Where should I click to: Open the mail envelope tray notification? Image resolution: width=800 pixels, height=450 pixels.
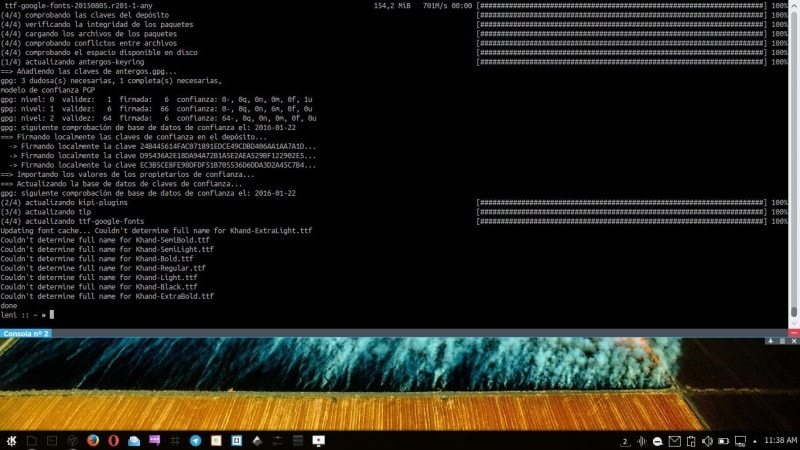pyautogui.click(x=673, y=441)
